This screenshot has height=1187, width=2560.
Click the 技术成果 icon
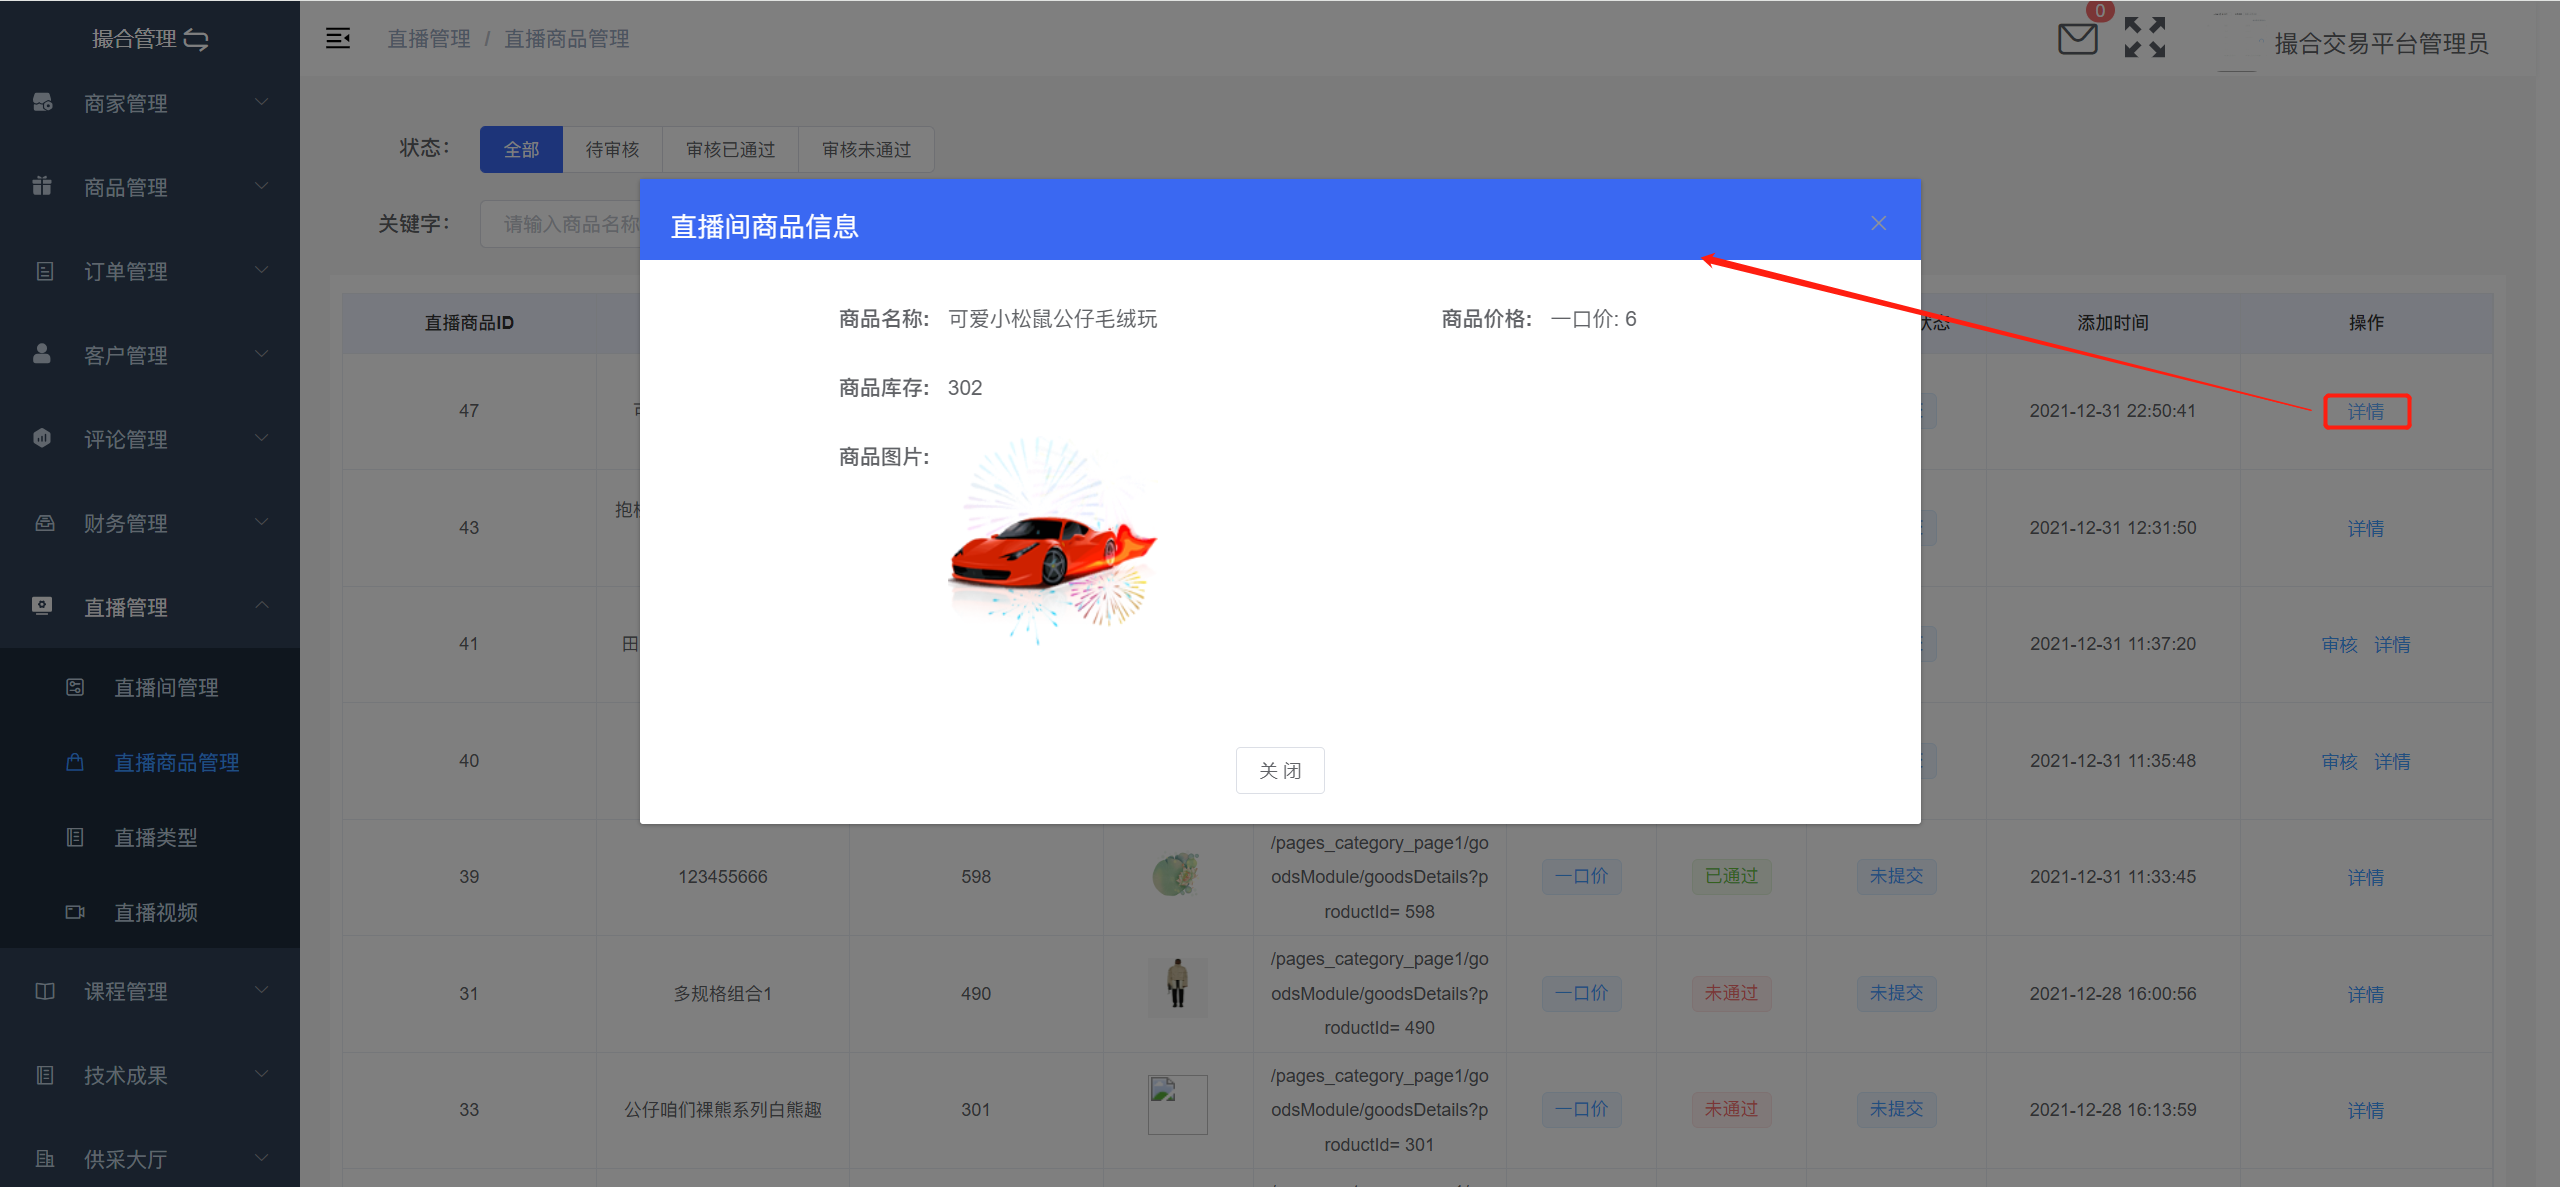44,1075
